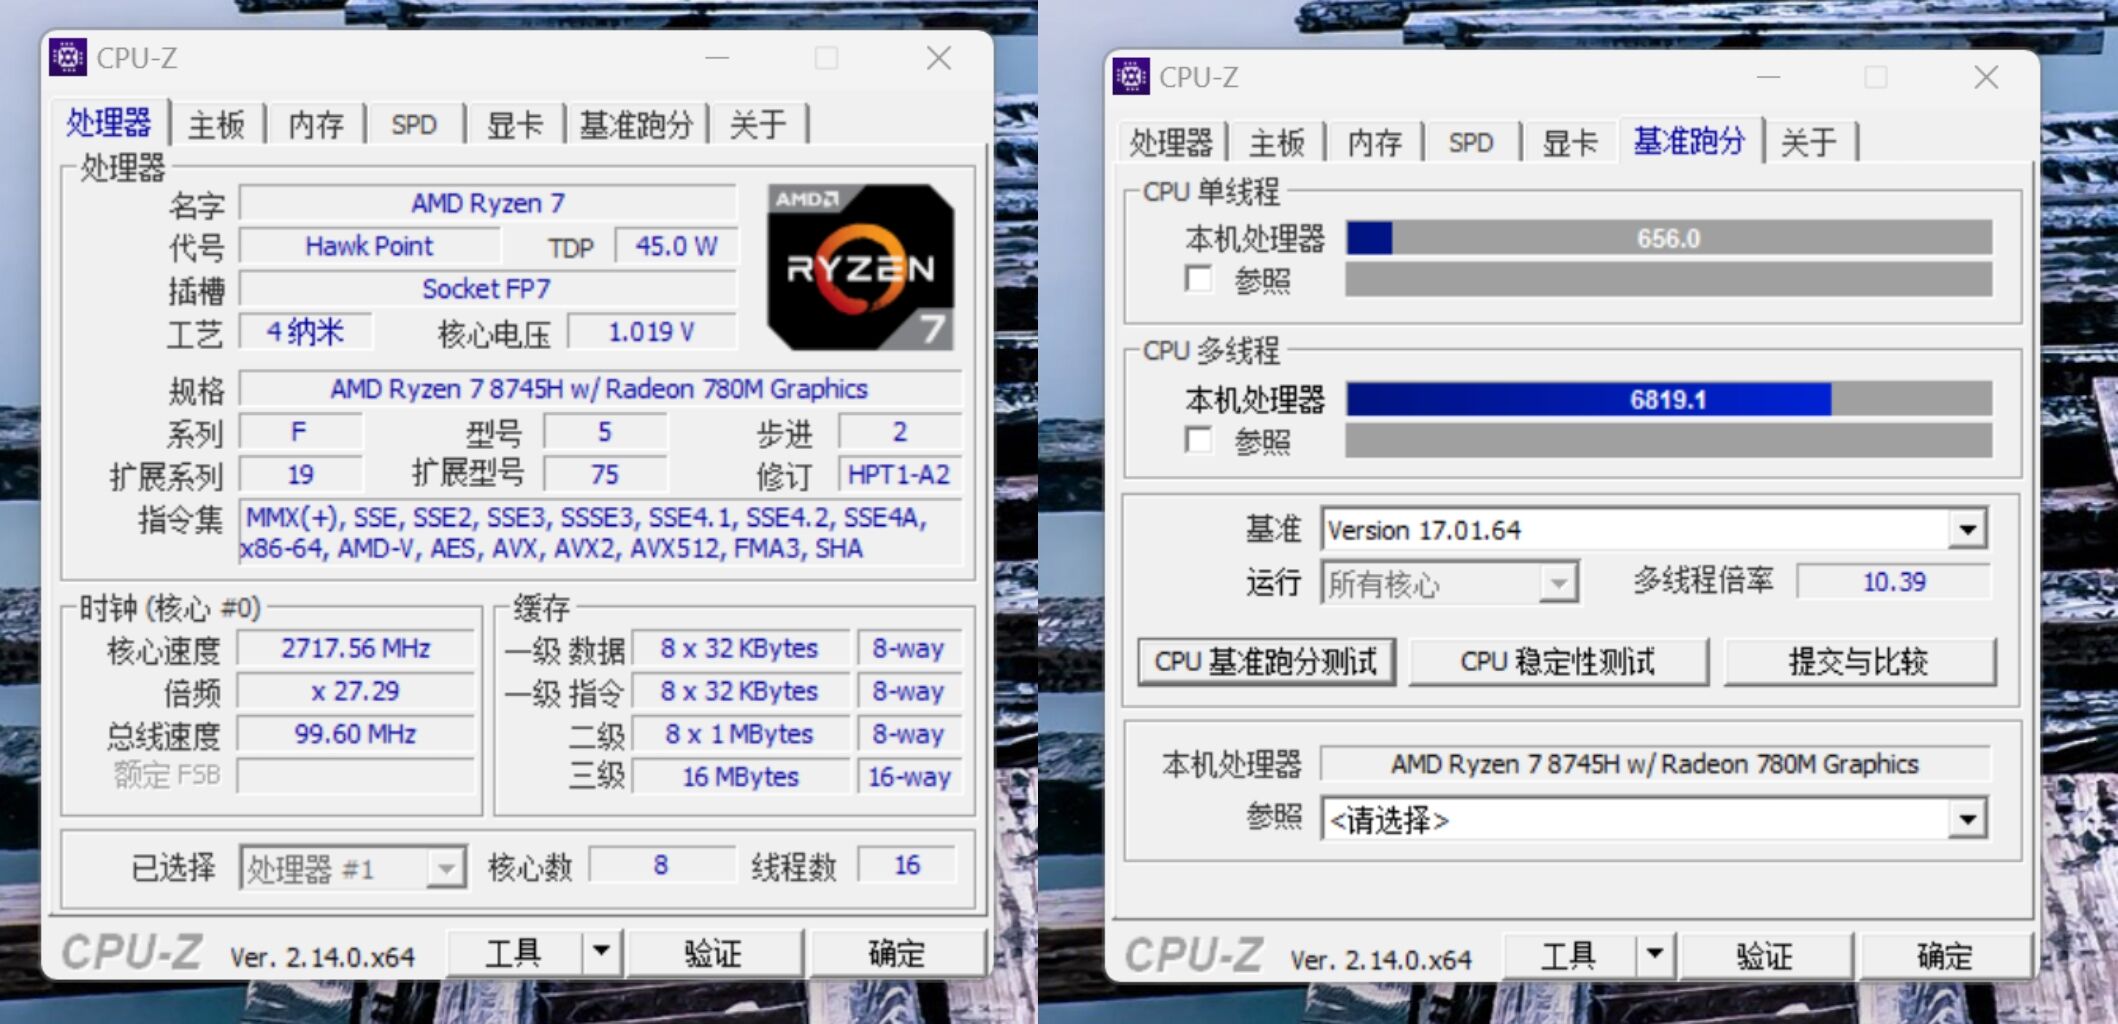Click the TDP value 45.0 W
Viewport: 2118px width, 1024px height.
676,246
